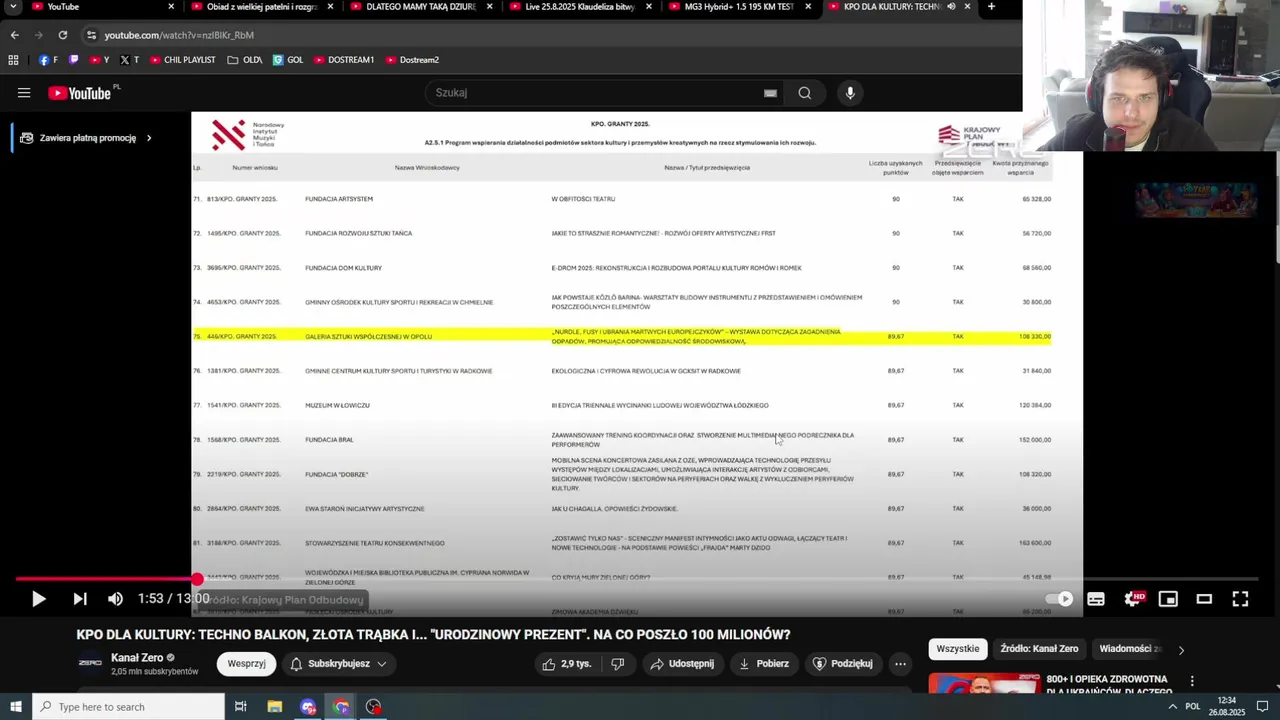Click the Podziękuj thanks button
This screenshot has width=1280, height=720.
click(x=843, y=664)
